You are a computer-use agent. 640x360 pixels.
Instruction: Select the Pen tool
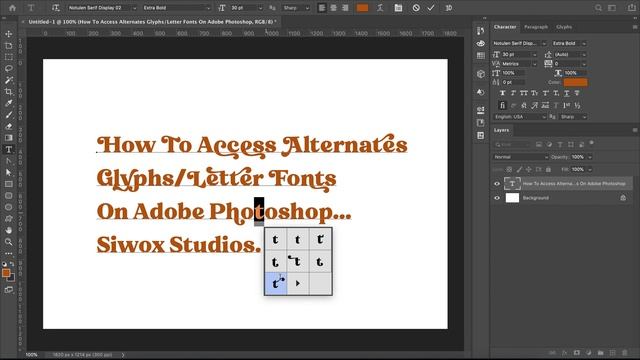tap(9, 161)
